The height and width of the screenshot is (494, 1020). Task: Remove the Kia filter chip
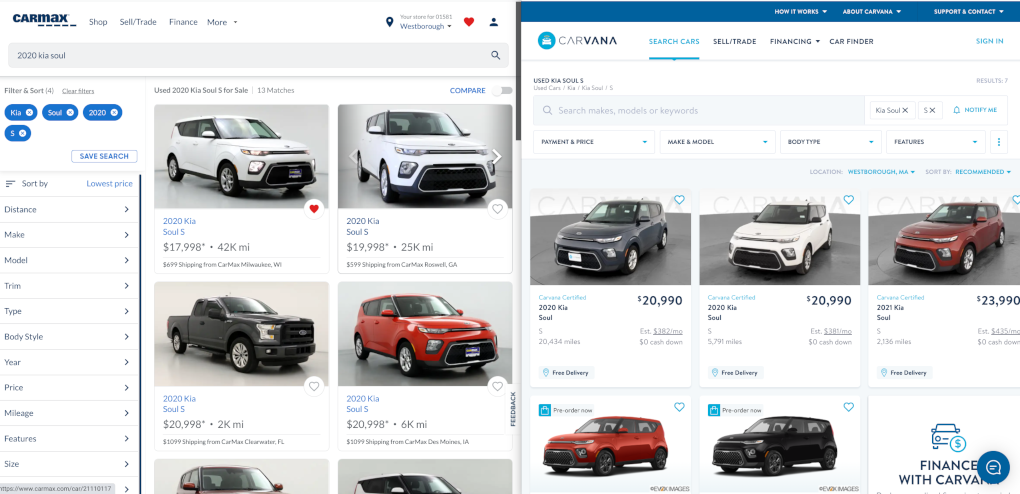29,113
